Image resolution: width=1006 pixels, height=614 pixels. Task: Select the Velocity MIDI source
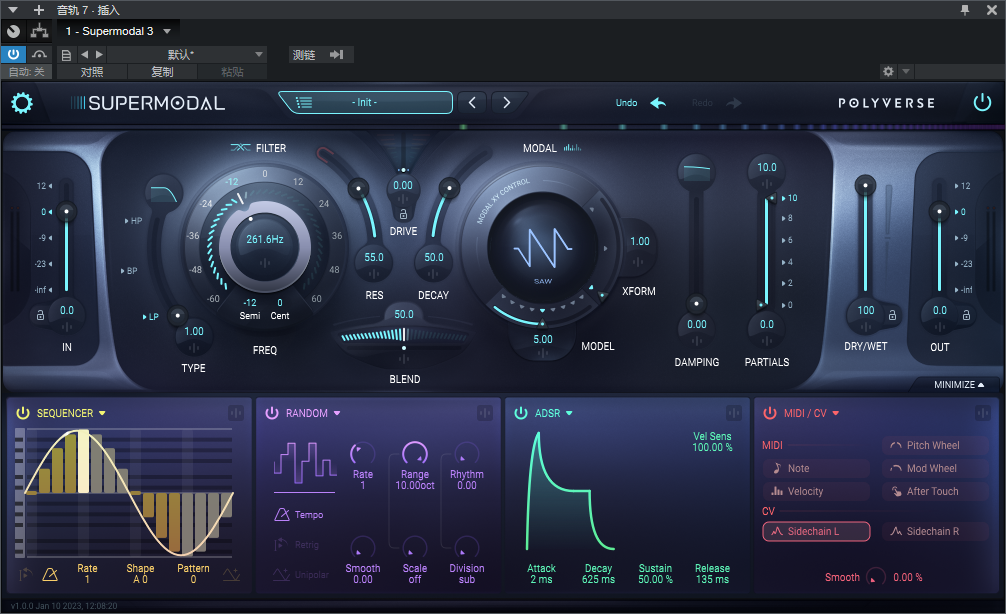(816, 491)
